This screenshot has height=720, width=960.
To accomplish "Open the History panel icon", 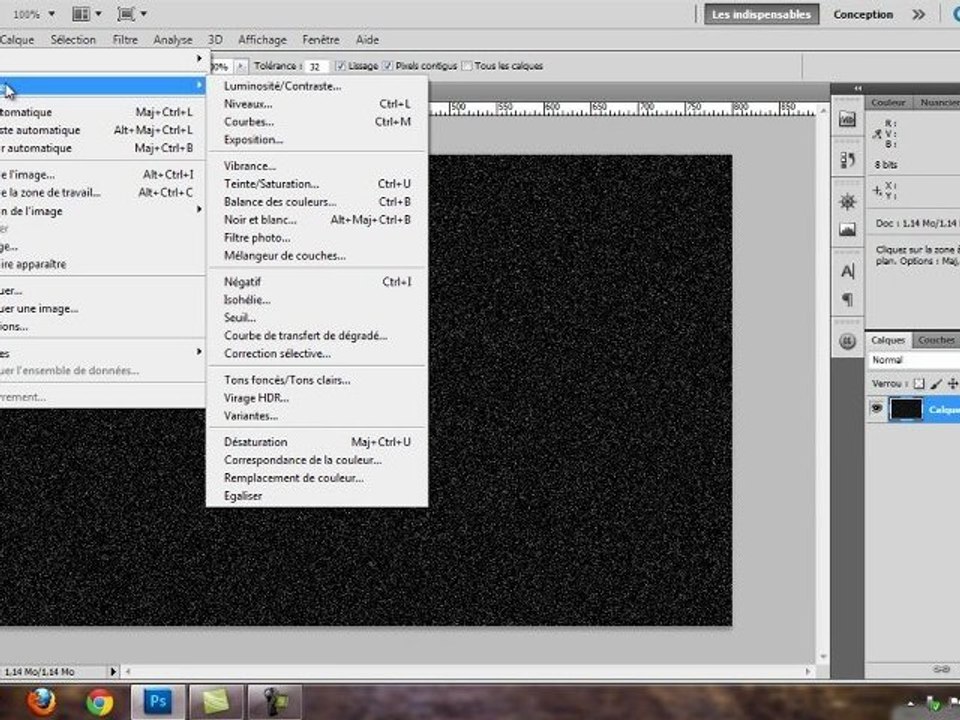I will click(848, 159).
